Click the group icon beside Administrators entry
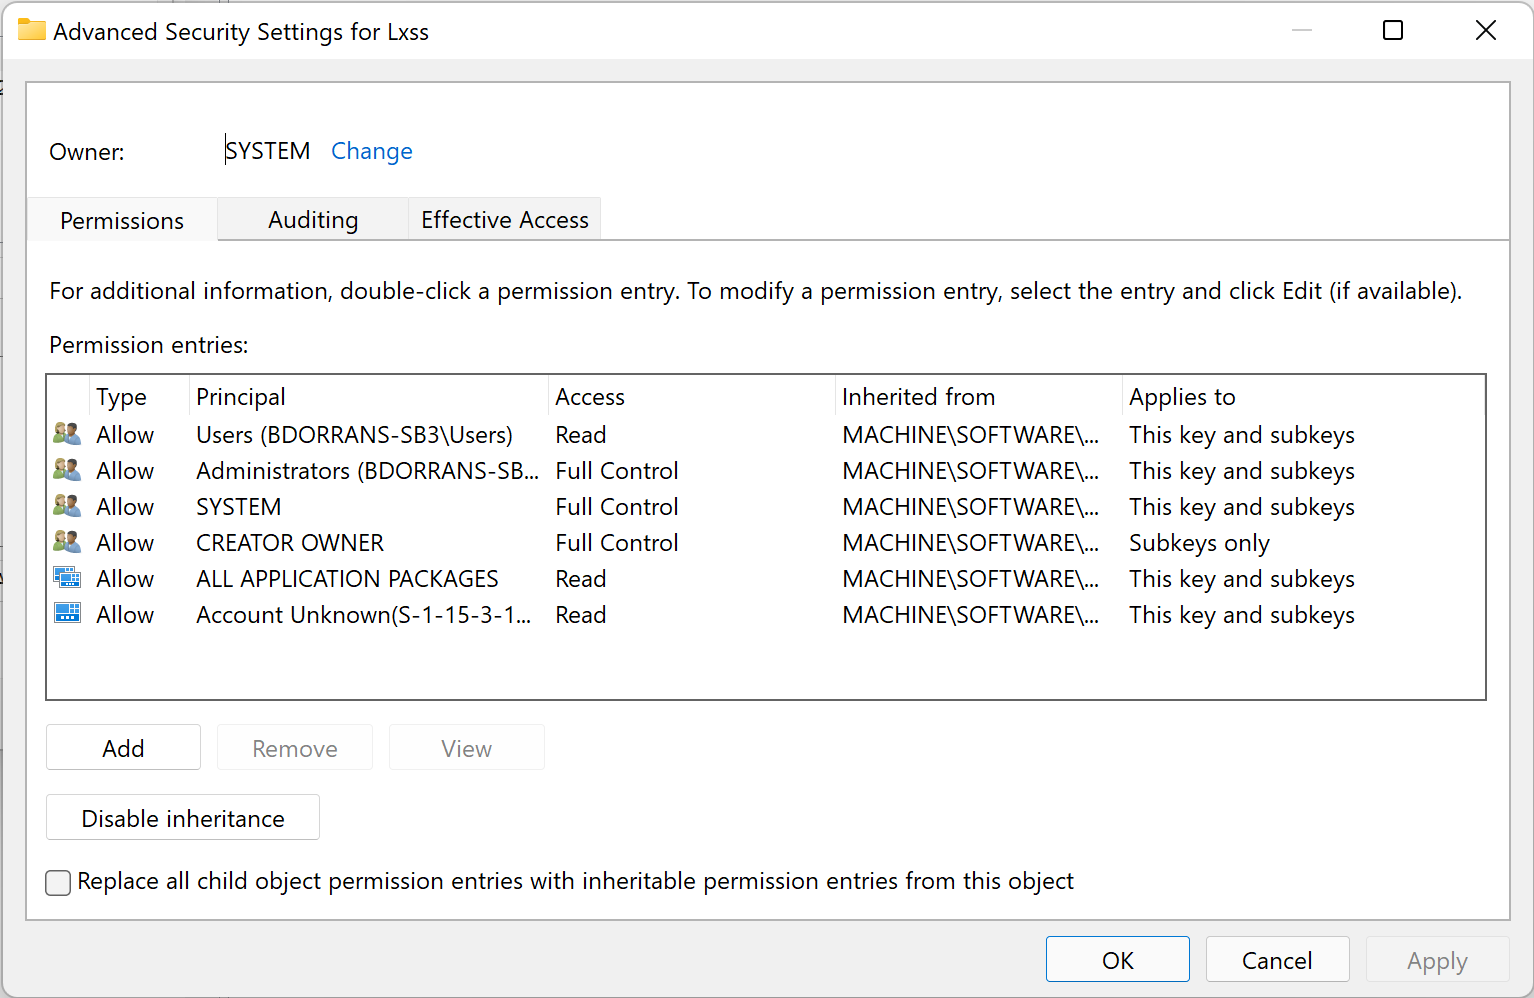Screen dimensions: 1534x998 (x=67, y=469)
